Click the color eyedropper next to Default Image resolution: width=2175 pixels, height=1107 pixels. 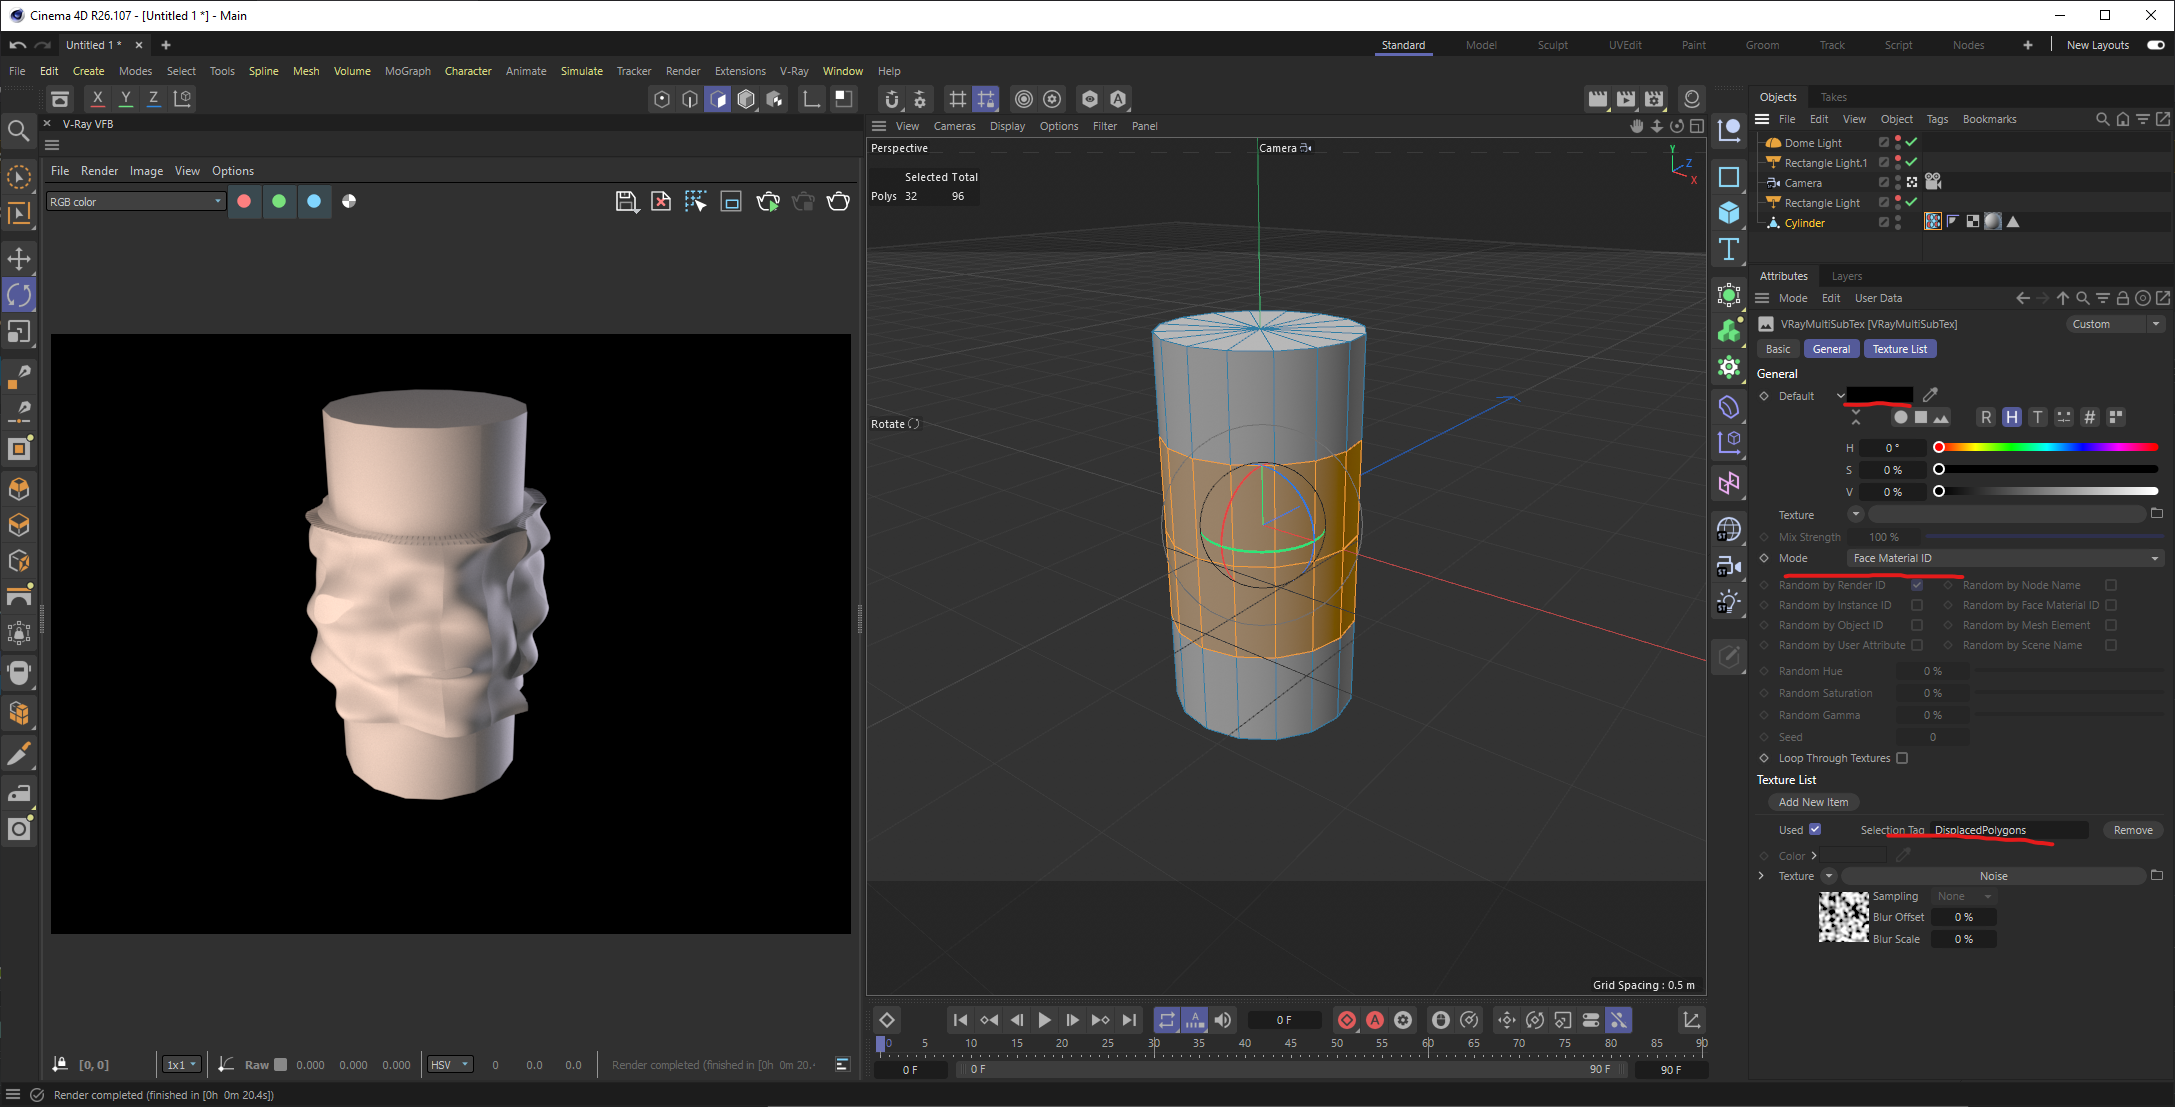point(1930,395)
